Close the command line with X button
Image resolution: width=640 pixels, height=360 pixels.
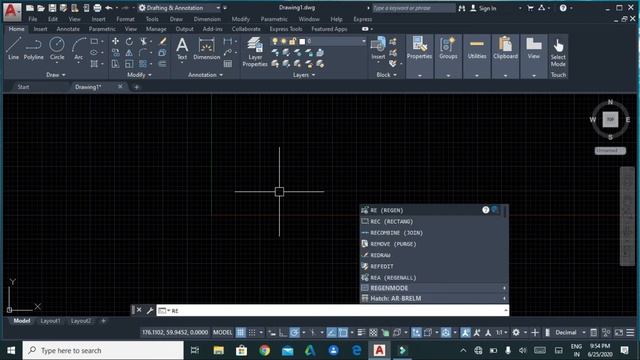139,310
